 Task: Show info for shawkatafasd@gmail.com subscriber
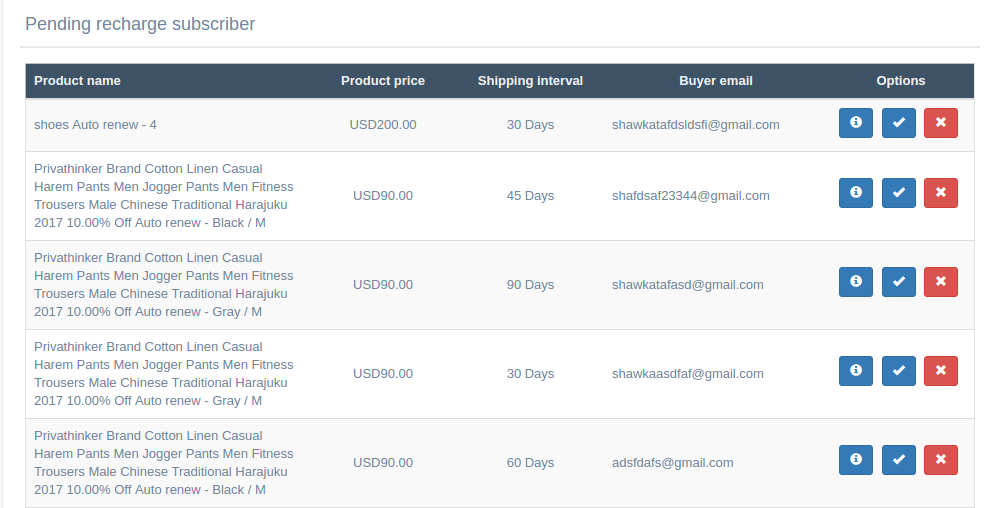(x=856, y=282)
